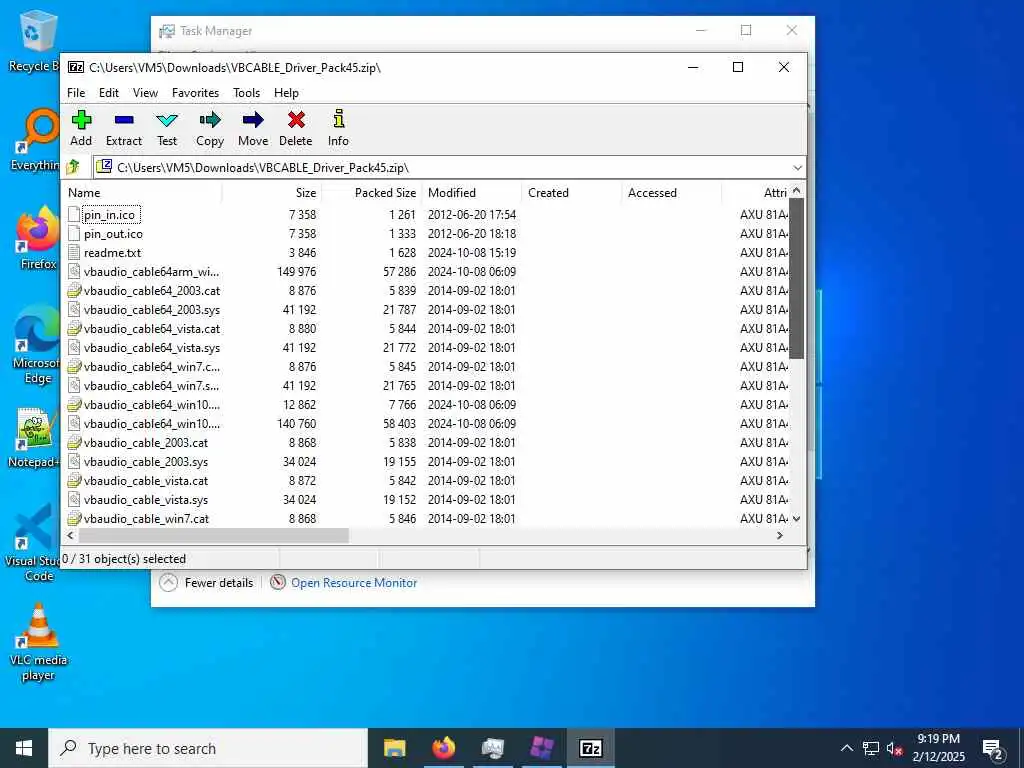Image resolution: width=1024 pixels, height=768 pixels.
Task: Go up one folder level icon
Action: [73, 167]
